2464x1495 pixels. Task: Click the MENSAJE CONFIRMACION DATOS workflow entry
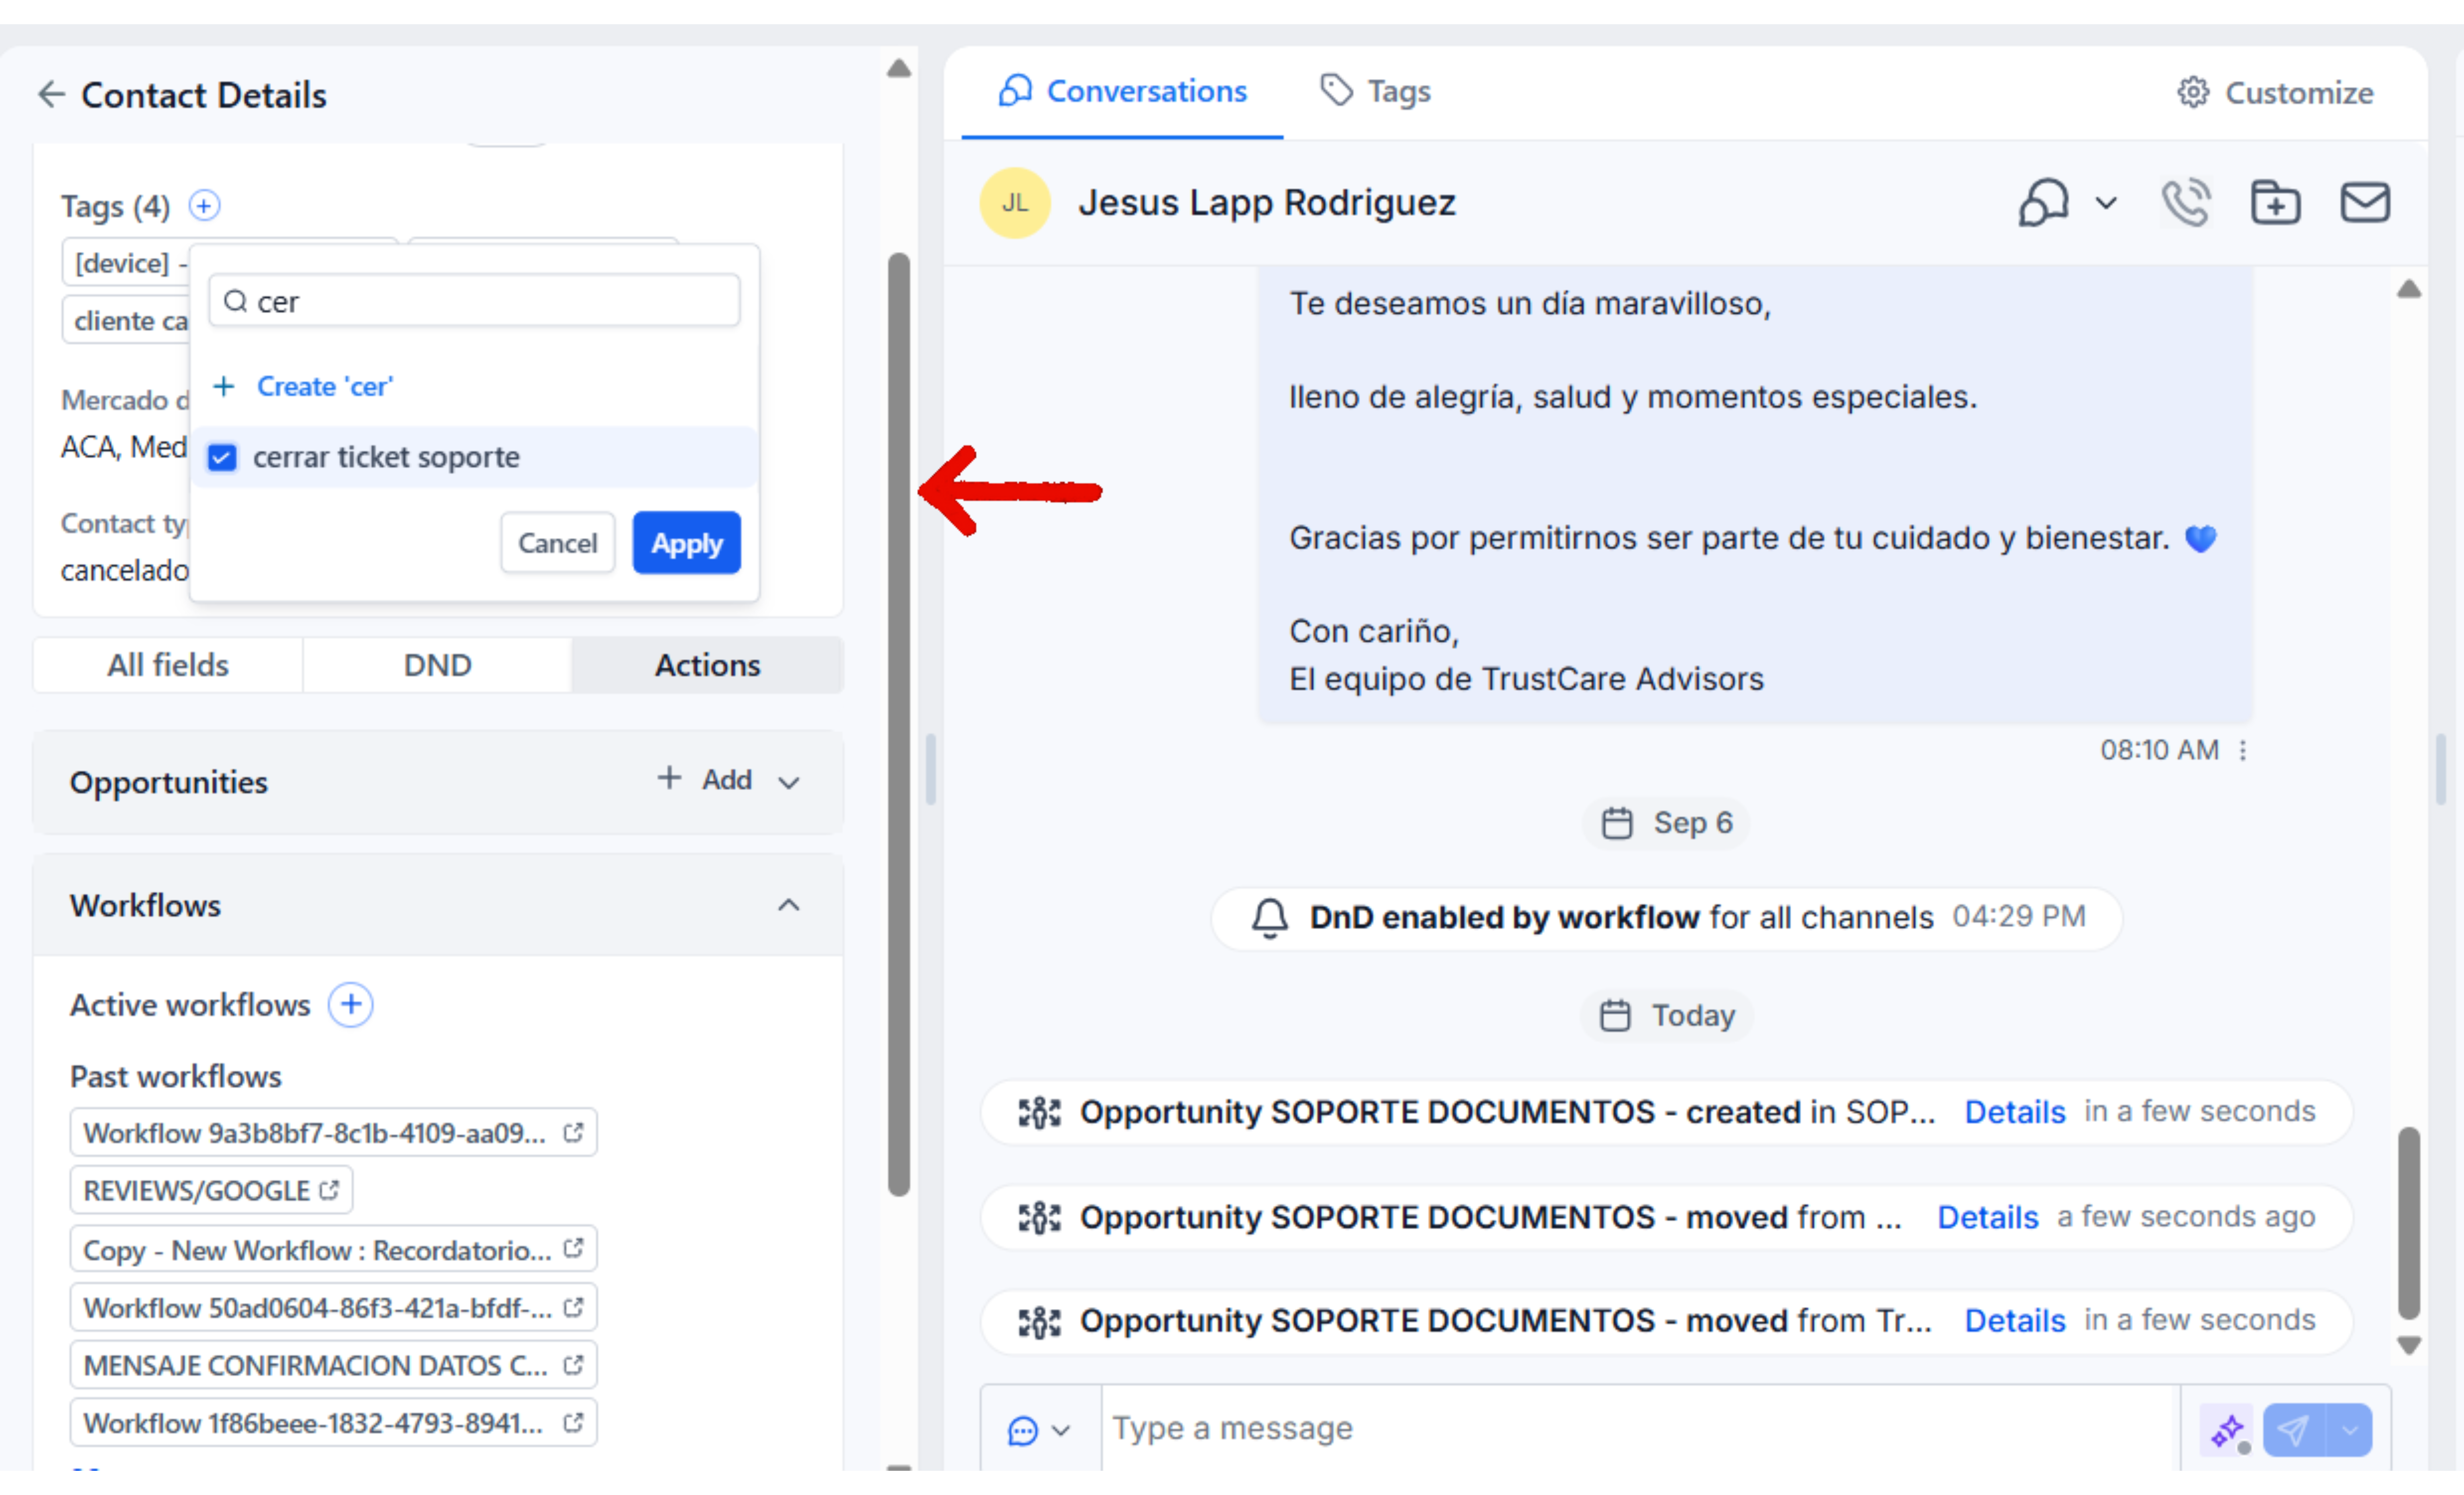[x=333, y=1365]
